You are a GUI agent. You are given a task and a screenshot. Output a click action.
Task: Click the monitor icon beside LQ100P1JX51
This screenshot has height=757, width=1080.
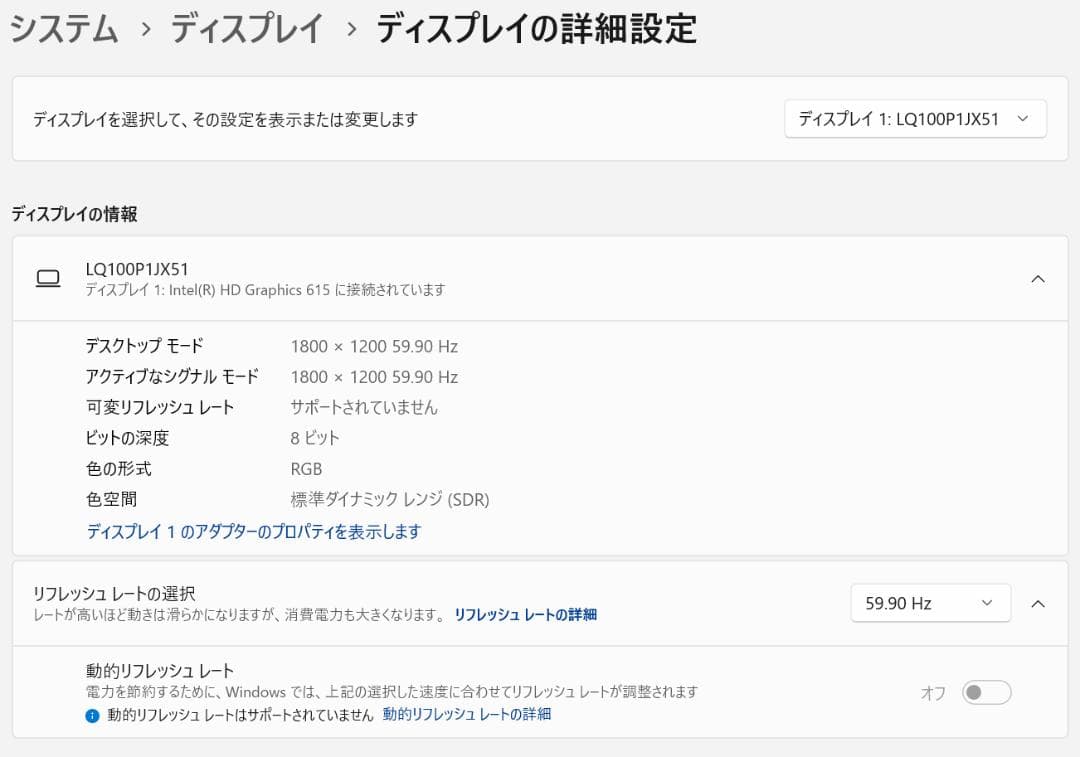pyautogui.click(x=48, y=278)
